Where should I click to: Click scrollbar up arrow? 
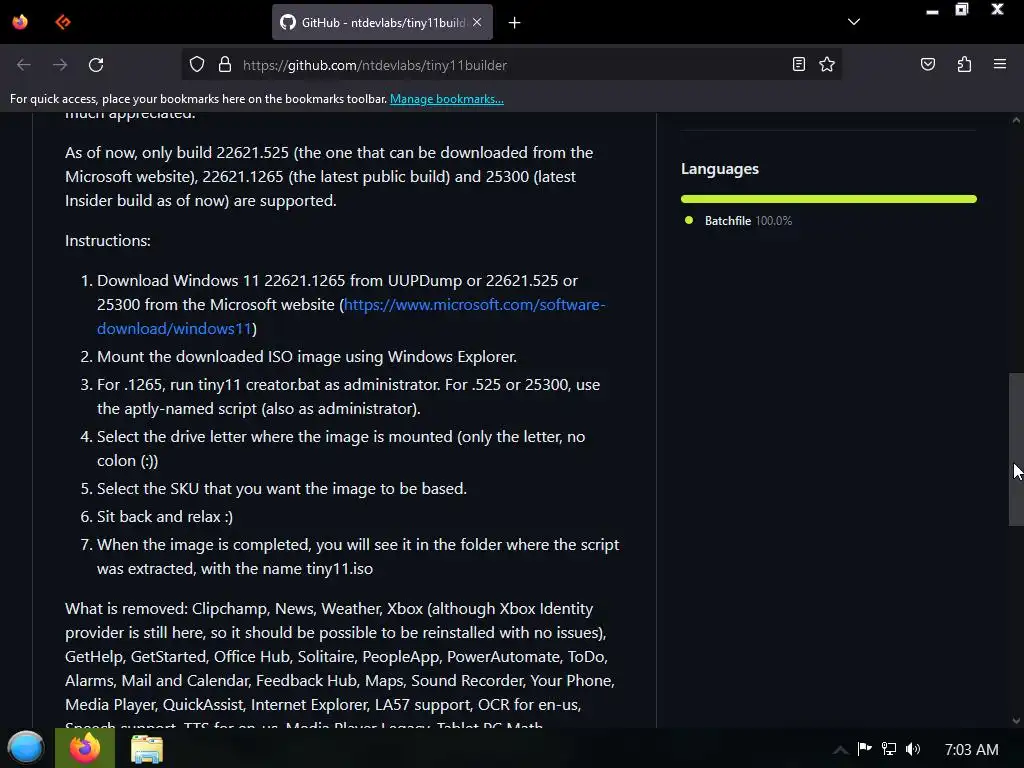click(1016, 120)
